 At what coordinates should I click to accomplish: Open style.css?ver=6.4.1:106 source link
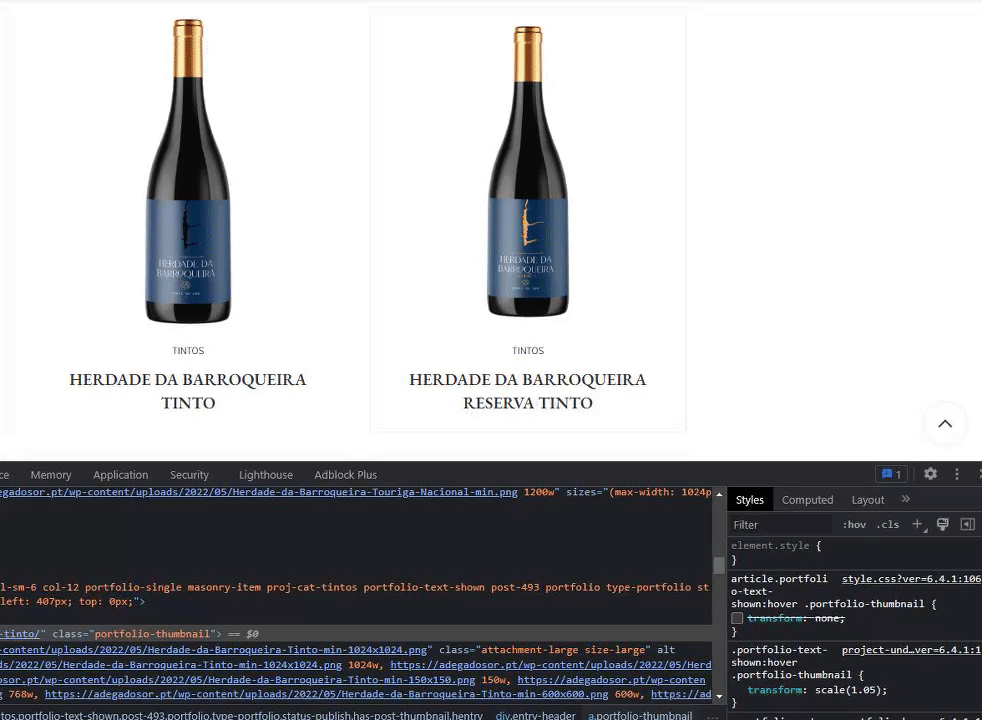tap(911, 579)
